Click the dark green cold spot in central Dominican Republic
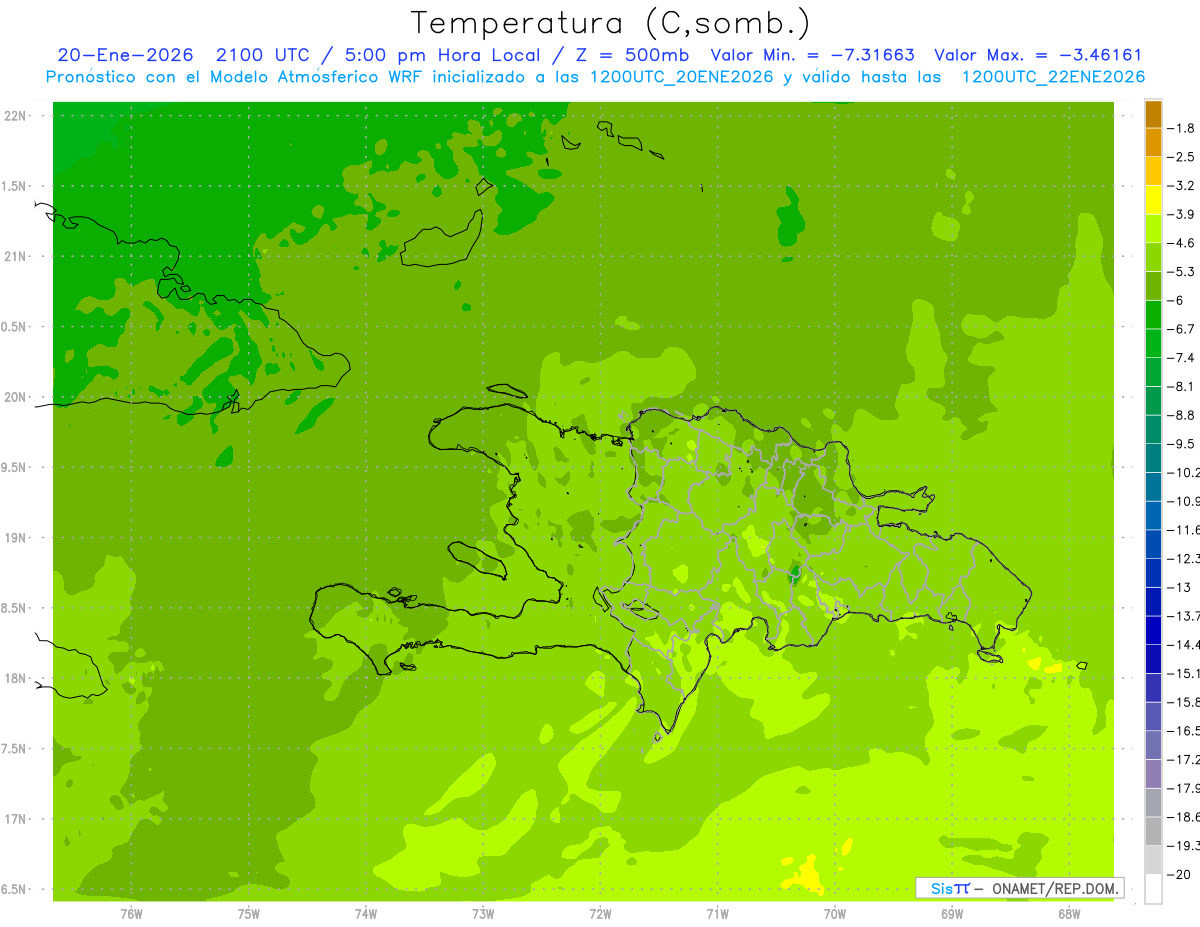 794,574
